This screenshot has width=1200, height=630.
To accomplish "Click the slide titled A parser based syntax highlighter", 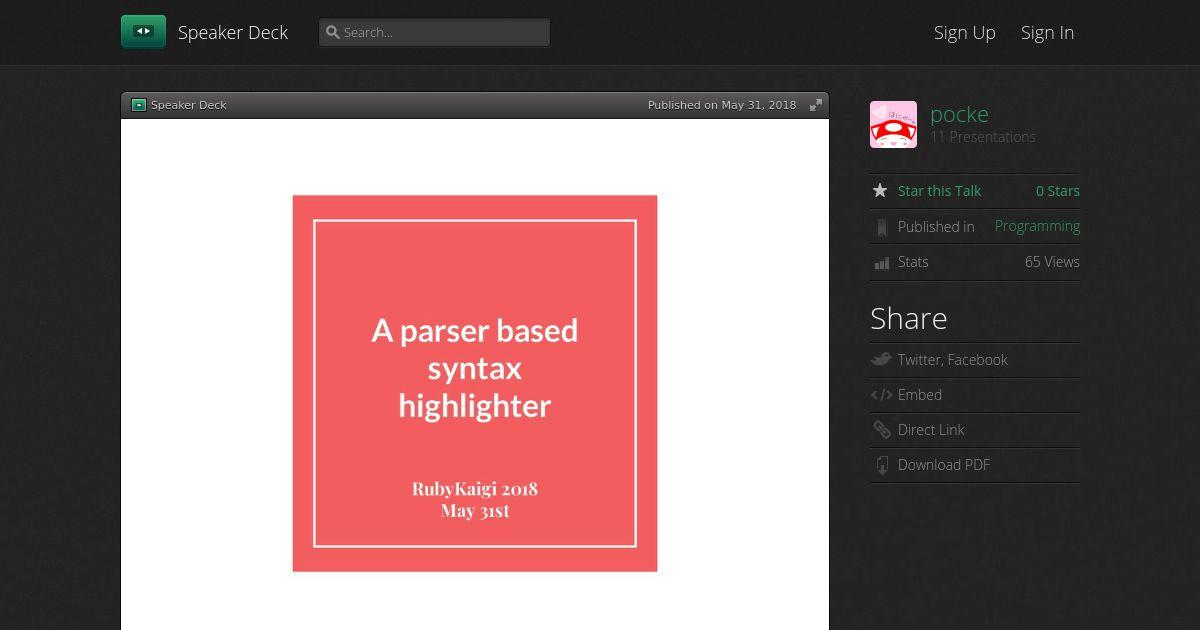I will pyautogui.click(x=475, y=383).
